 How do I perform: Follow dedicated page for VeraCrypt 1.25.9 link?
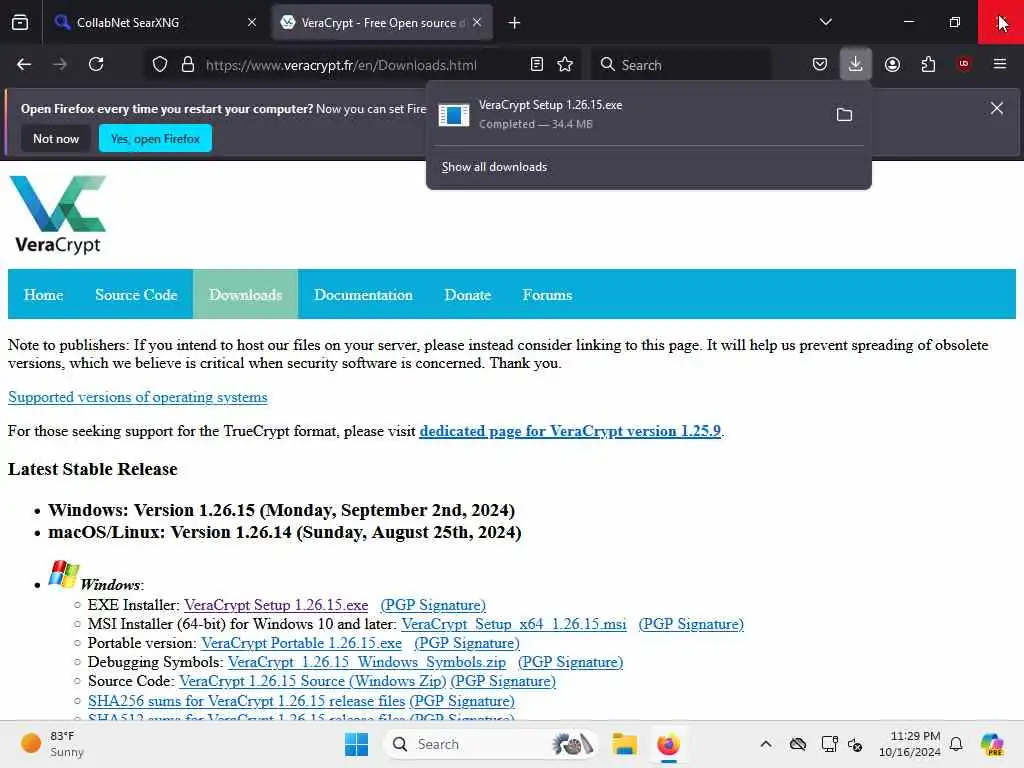coord(570,431)
